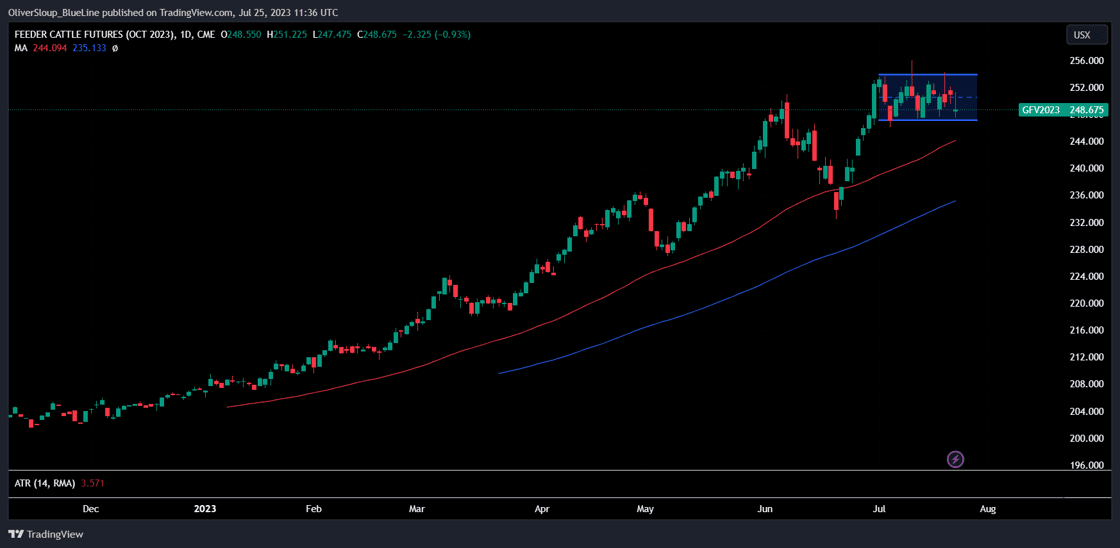The height and width of the screenshot is (548, 1120).
Task: Click the 244.000 price axis label
Action: click(x=1088, y=141)
